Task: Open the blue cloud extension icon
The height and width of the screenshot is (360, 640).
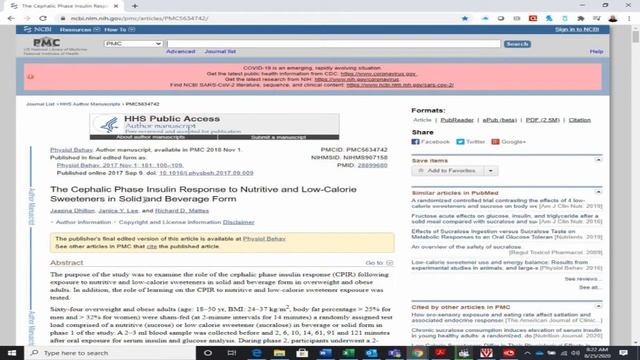Action: coord(485,18)
